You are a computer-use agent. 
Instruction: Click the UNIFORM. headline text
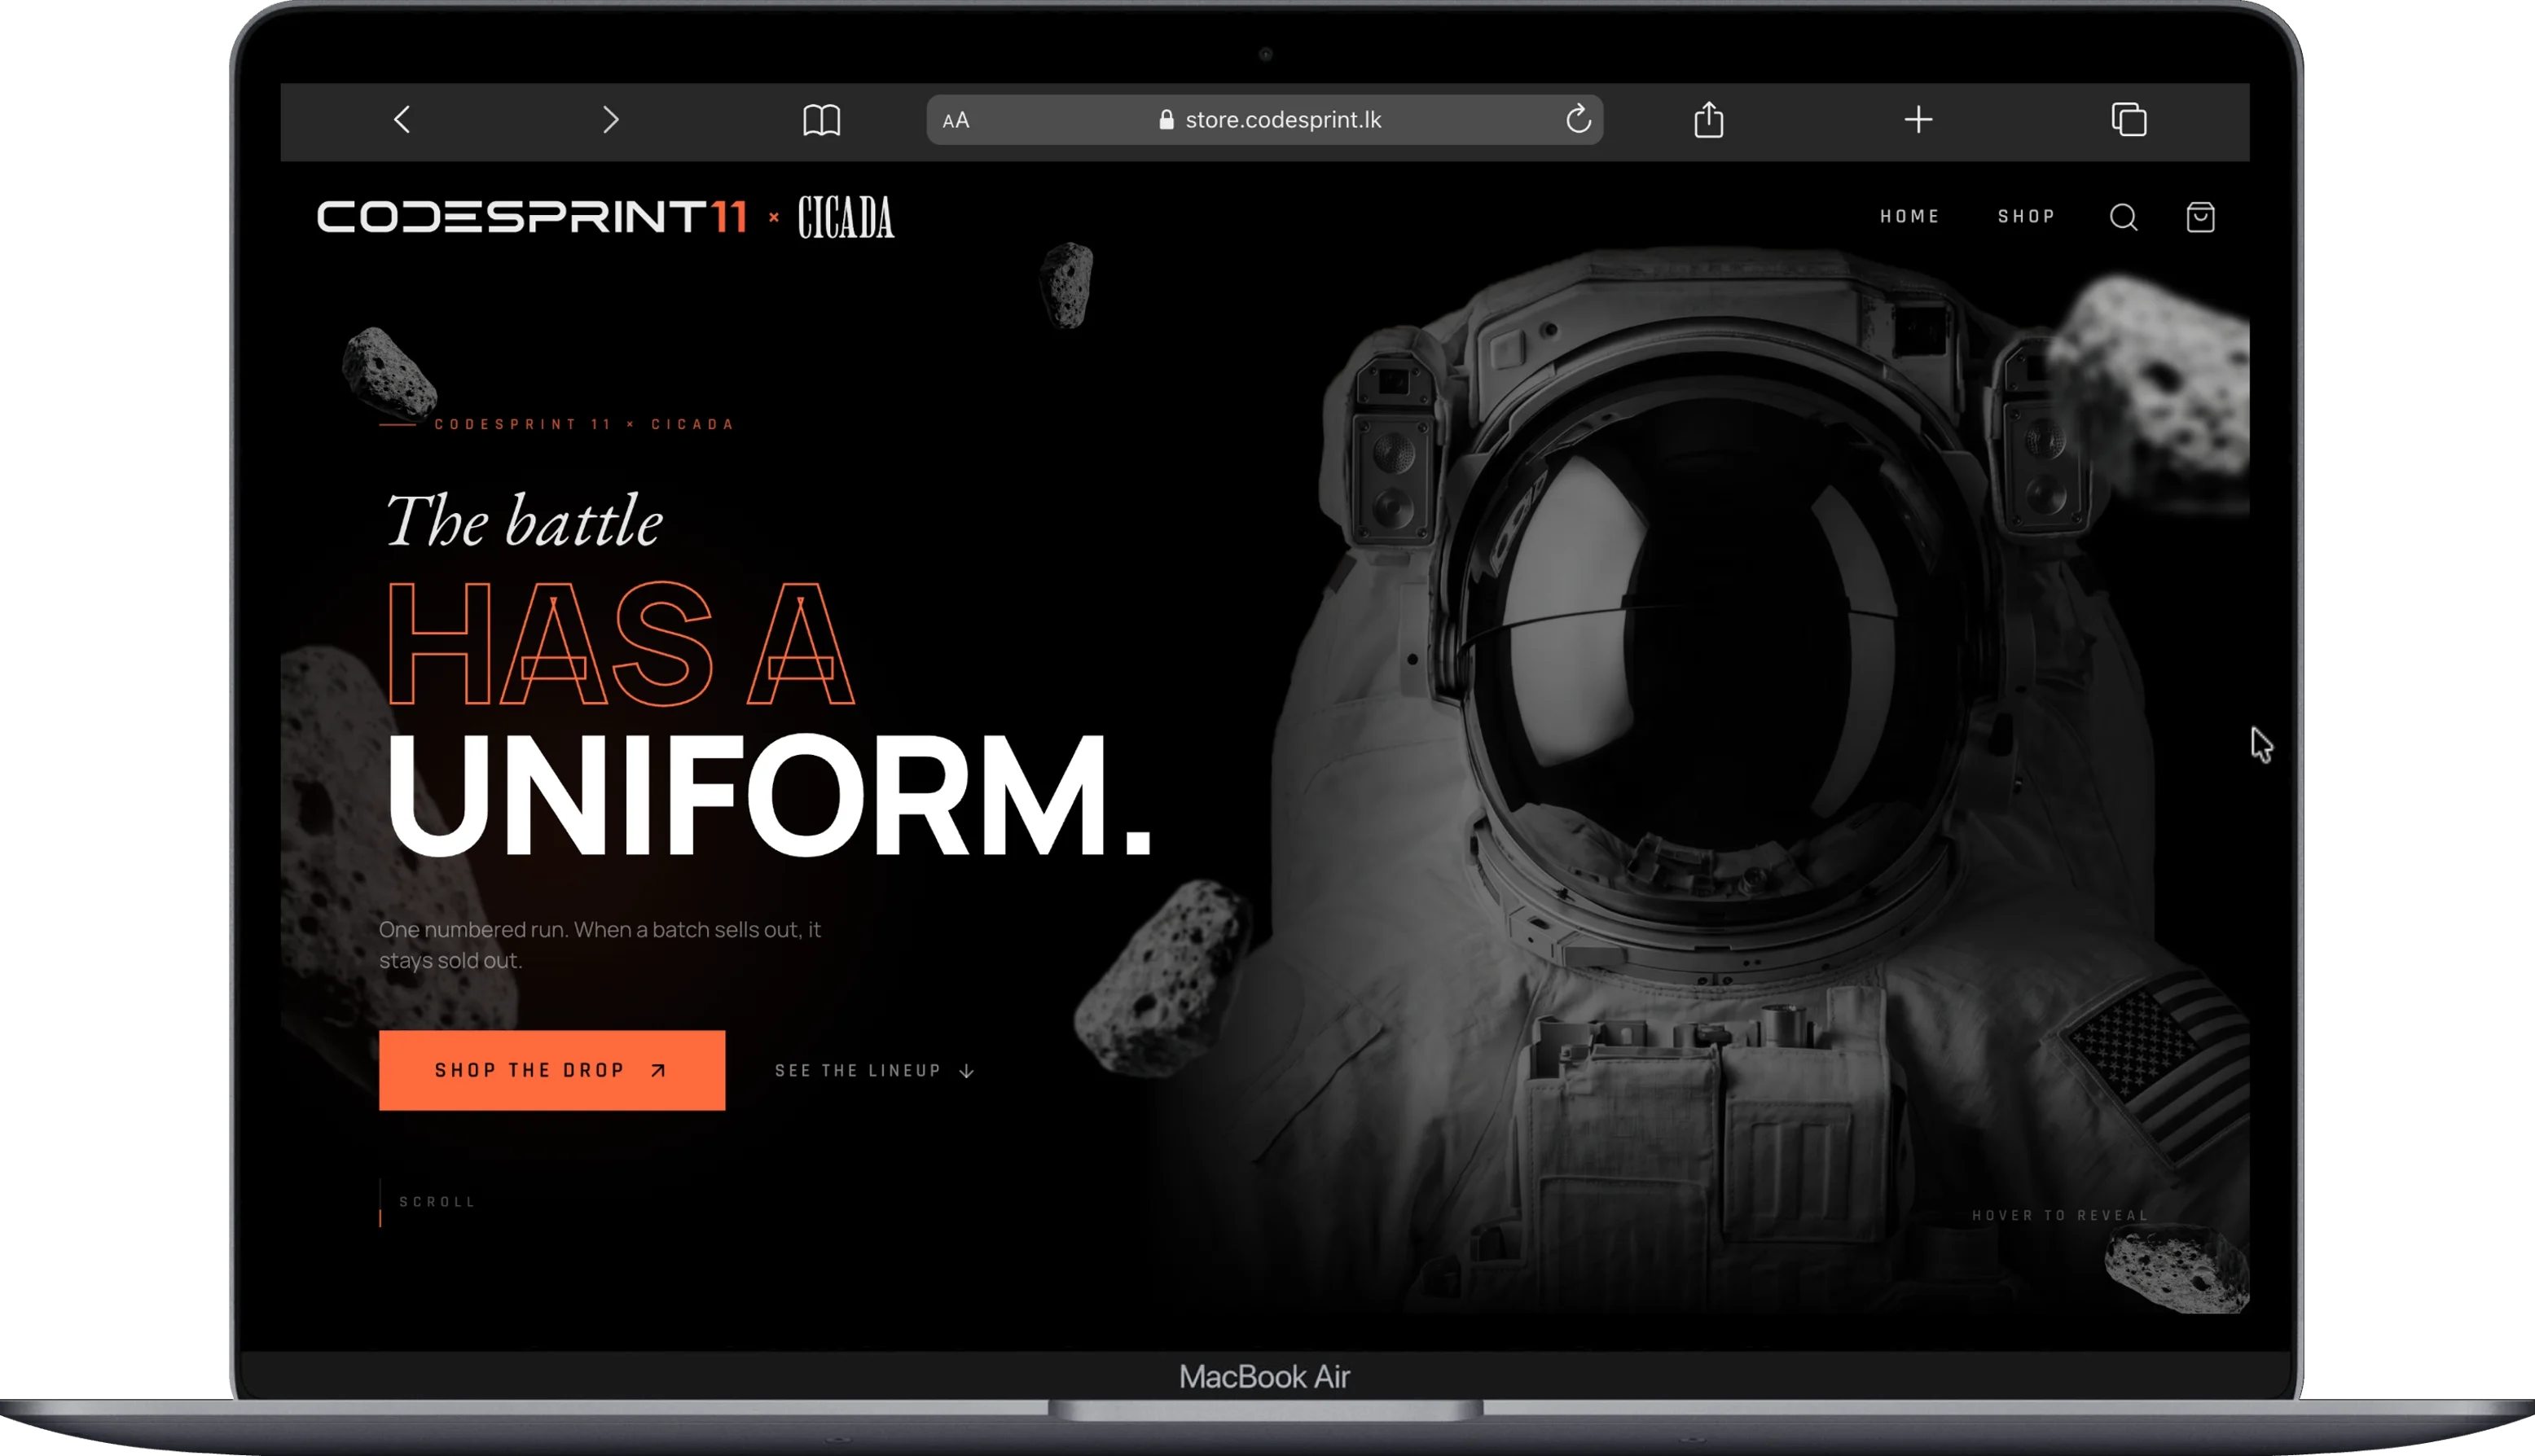tap(770, 795)
